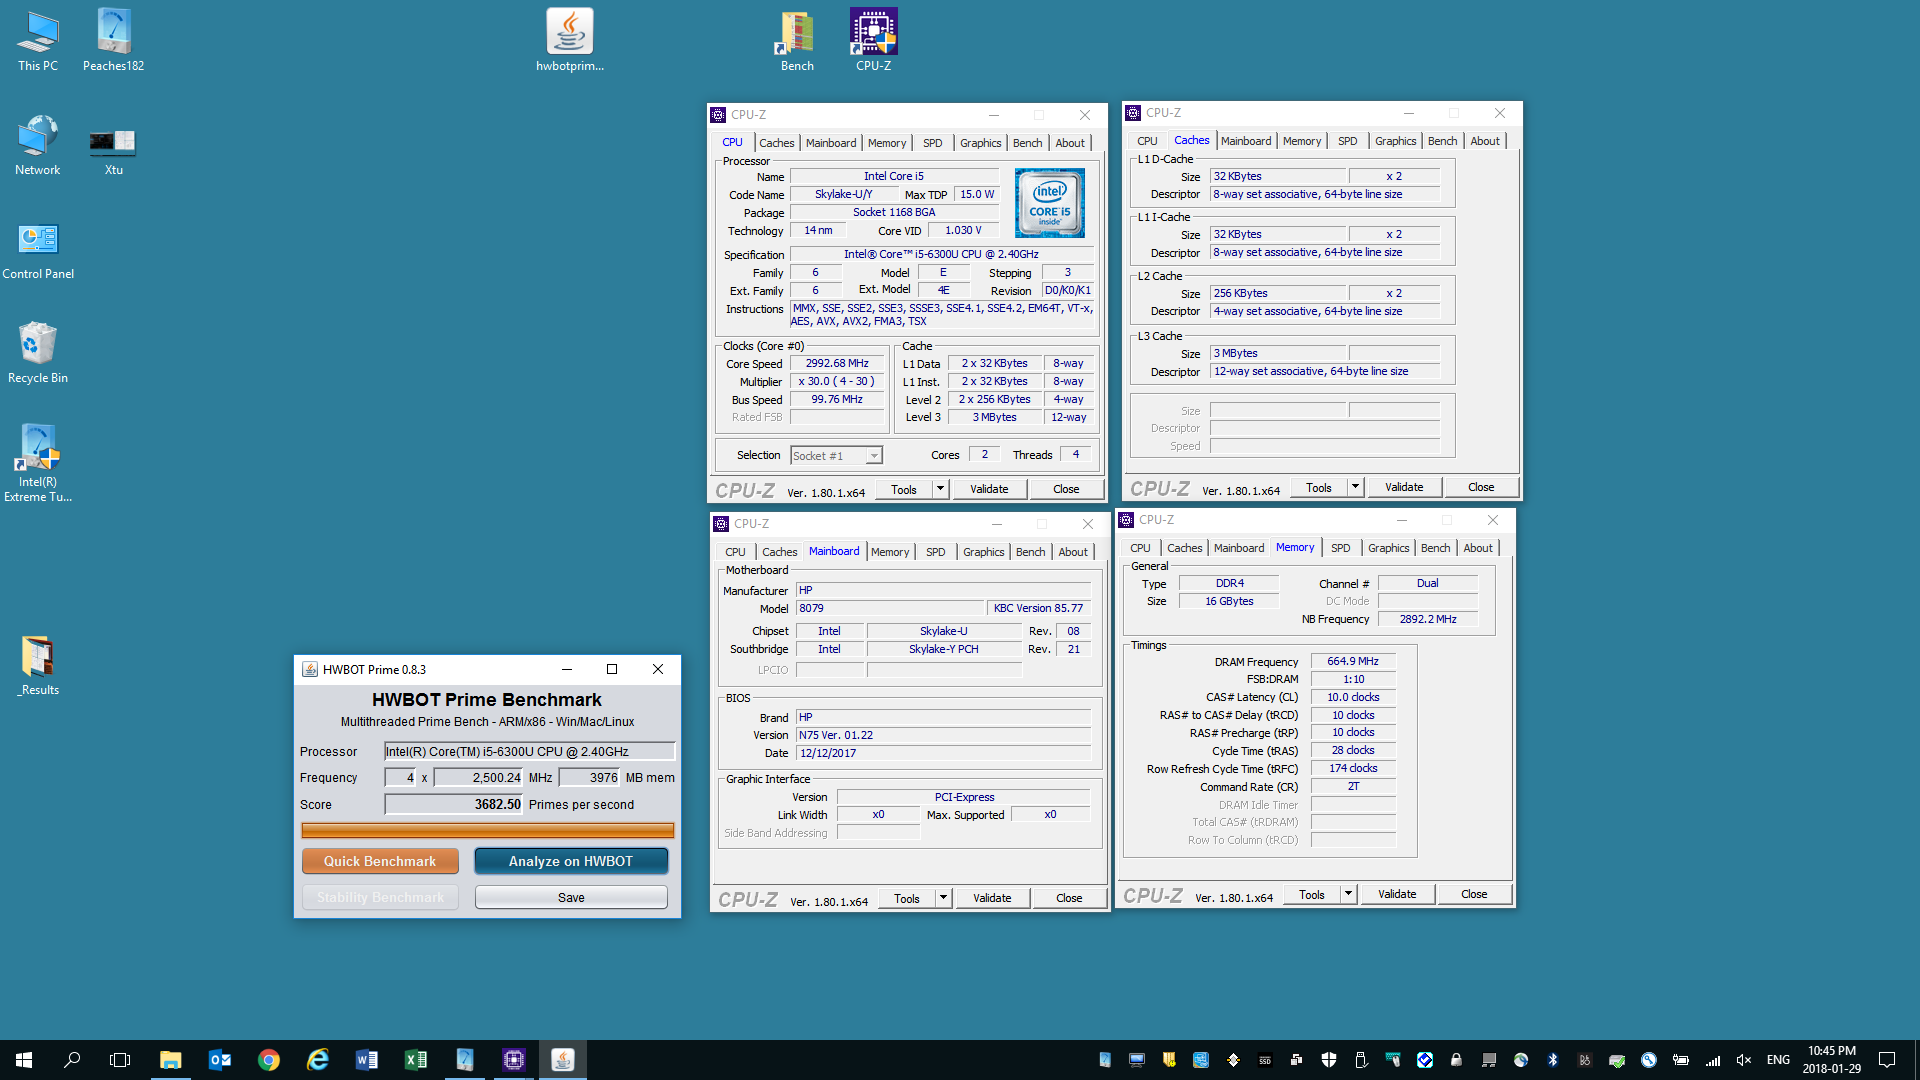
Task: Switch to HWBOT Prime Java taskbar icon
Action: 563,1060
